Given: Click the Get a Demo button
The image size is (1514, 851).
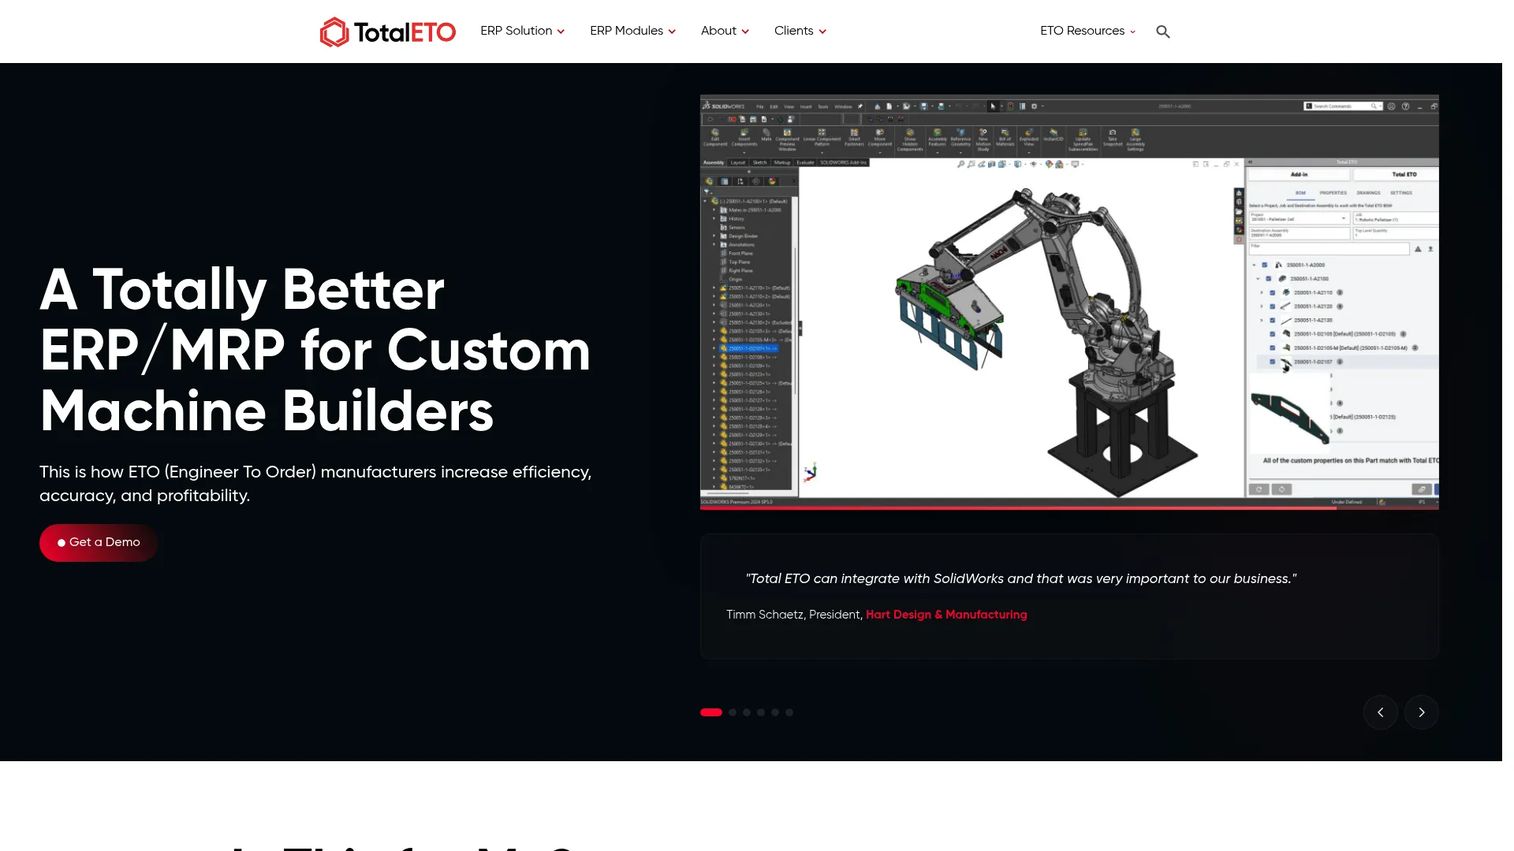Looking at the screenshot, I should pos(98,542).
